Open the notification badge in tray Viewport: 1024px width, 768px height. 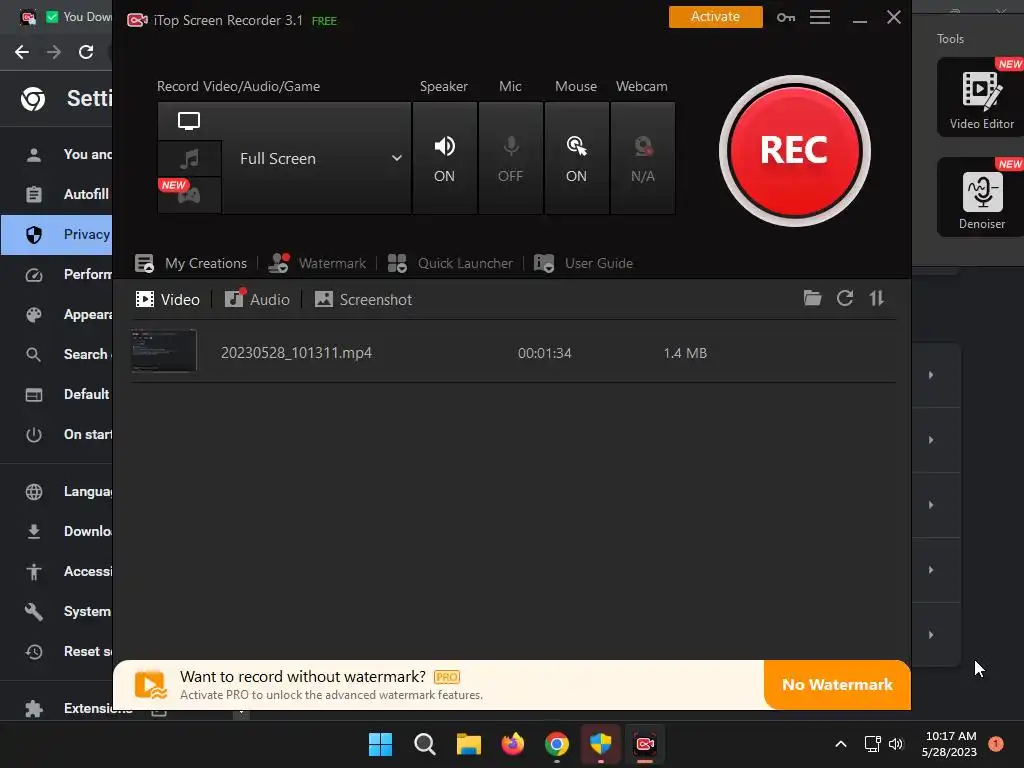996,744
